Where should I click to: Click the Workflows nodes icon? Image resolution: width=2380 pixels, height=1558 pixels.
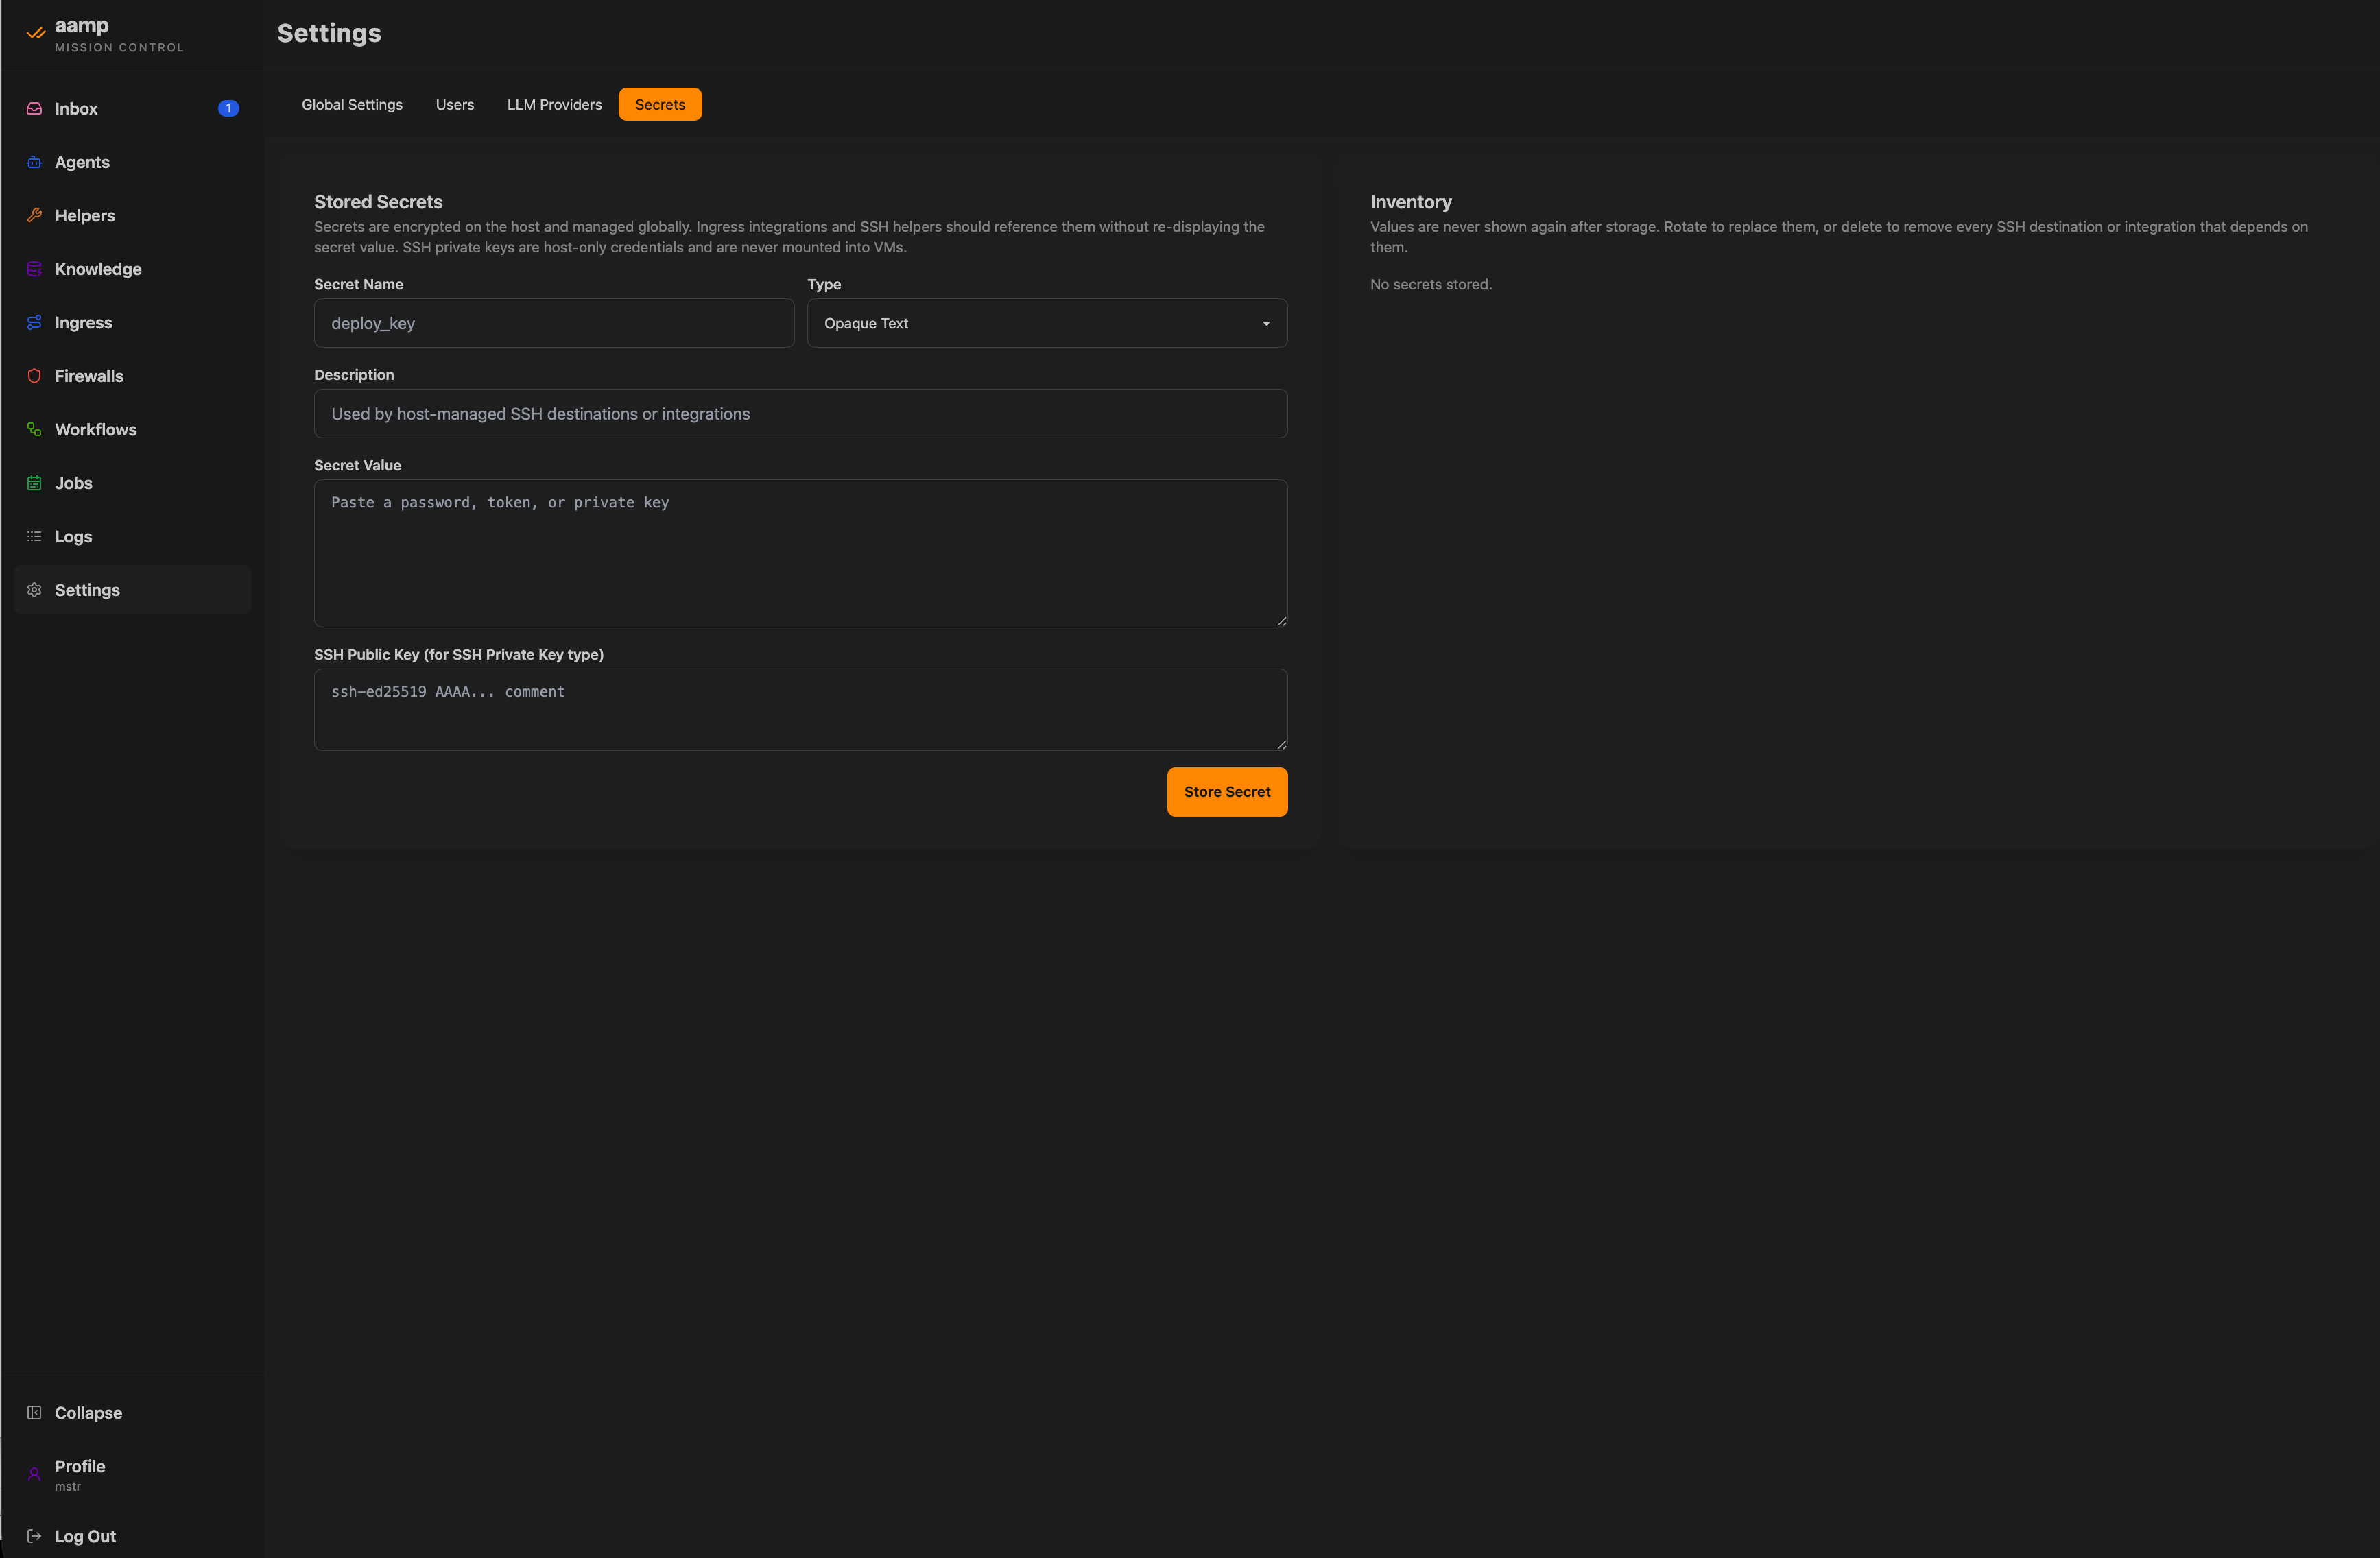tap(34, 429)
